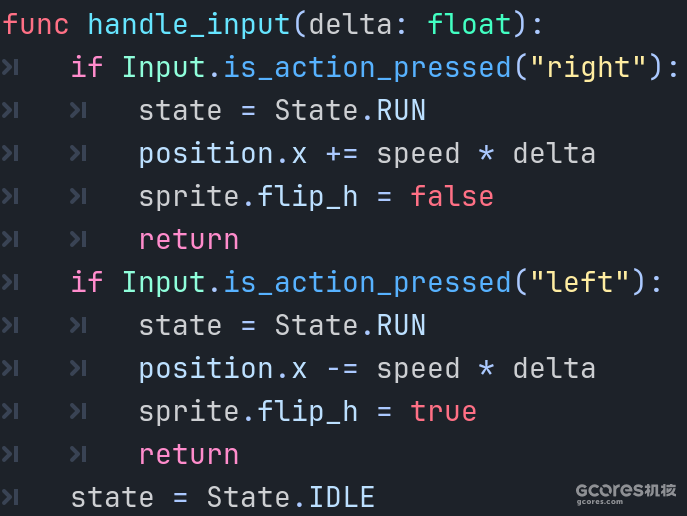
Task: Click the func keyword
Action: [36, 24]
